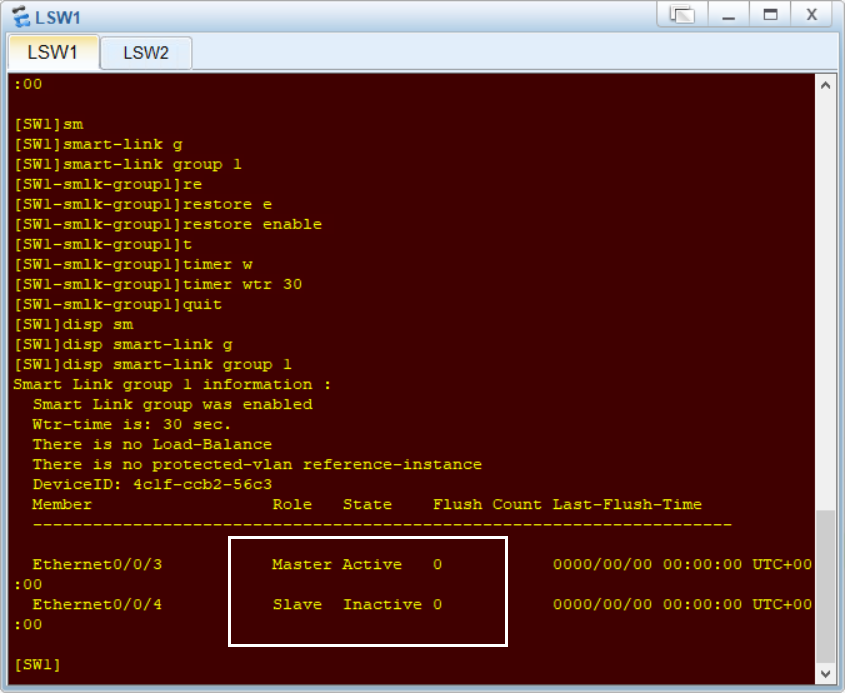Image resolution: width=845 pixels, height=693 pixels.
Task: Click 'There is no Load-Balance' line
Action: [152, 444]
